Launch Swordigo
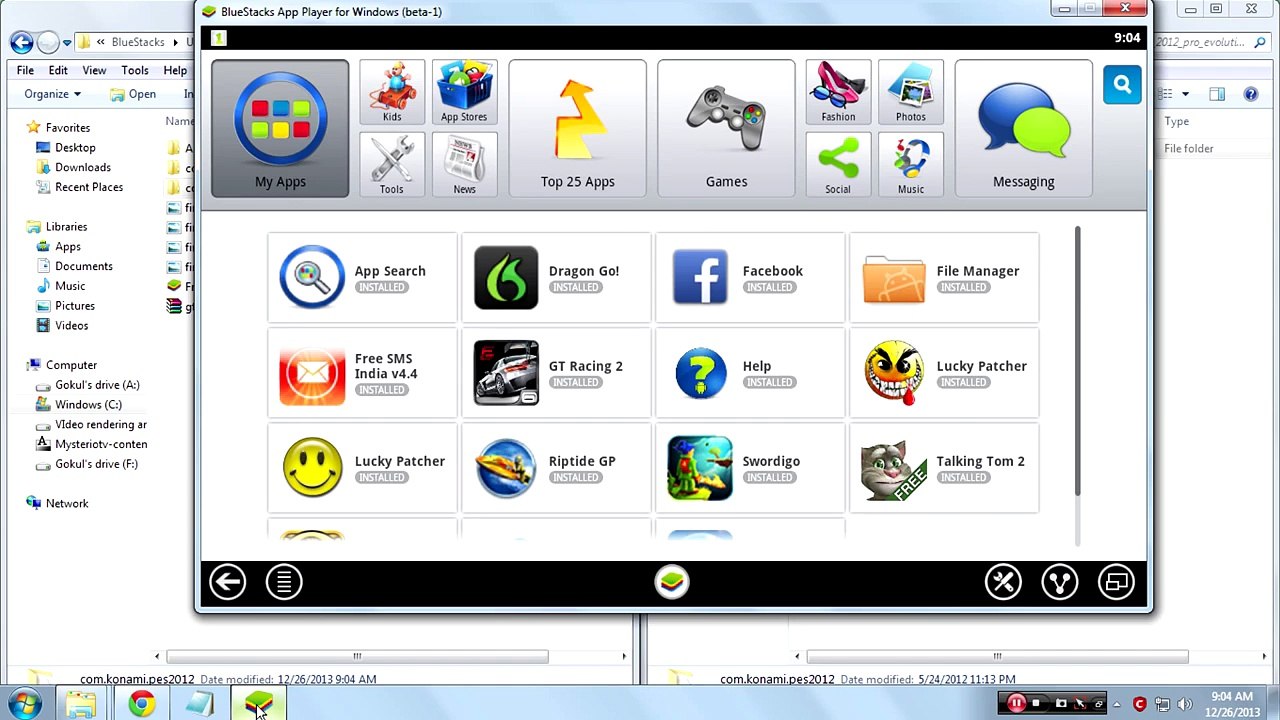Viewport: 1280px width, 720px height. (x=750, y=468)
